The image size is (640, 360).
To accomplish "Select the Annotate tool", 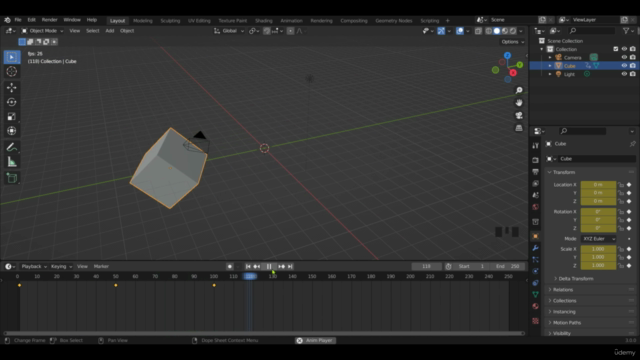I will pyautogui.click(x=11, y=147).
